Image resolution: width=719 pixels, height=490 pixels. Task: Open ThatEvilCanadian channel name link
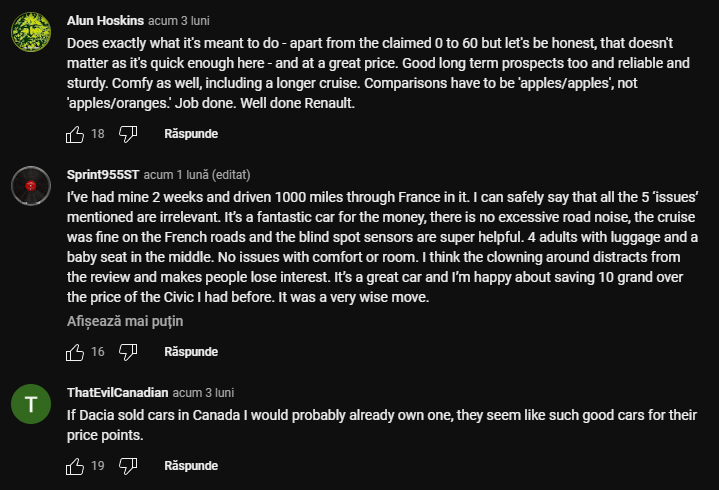(x=117, y=392)
